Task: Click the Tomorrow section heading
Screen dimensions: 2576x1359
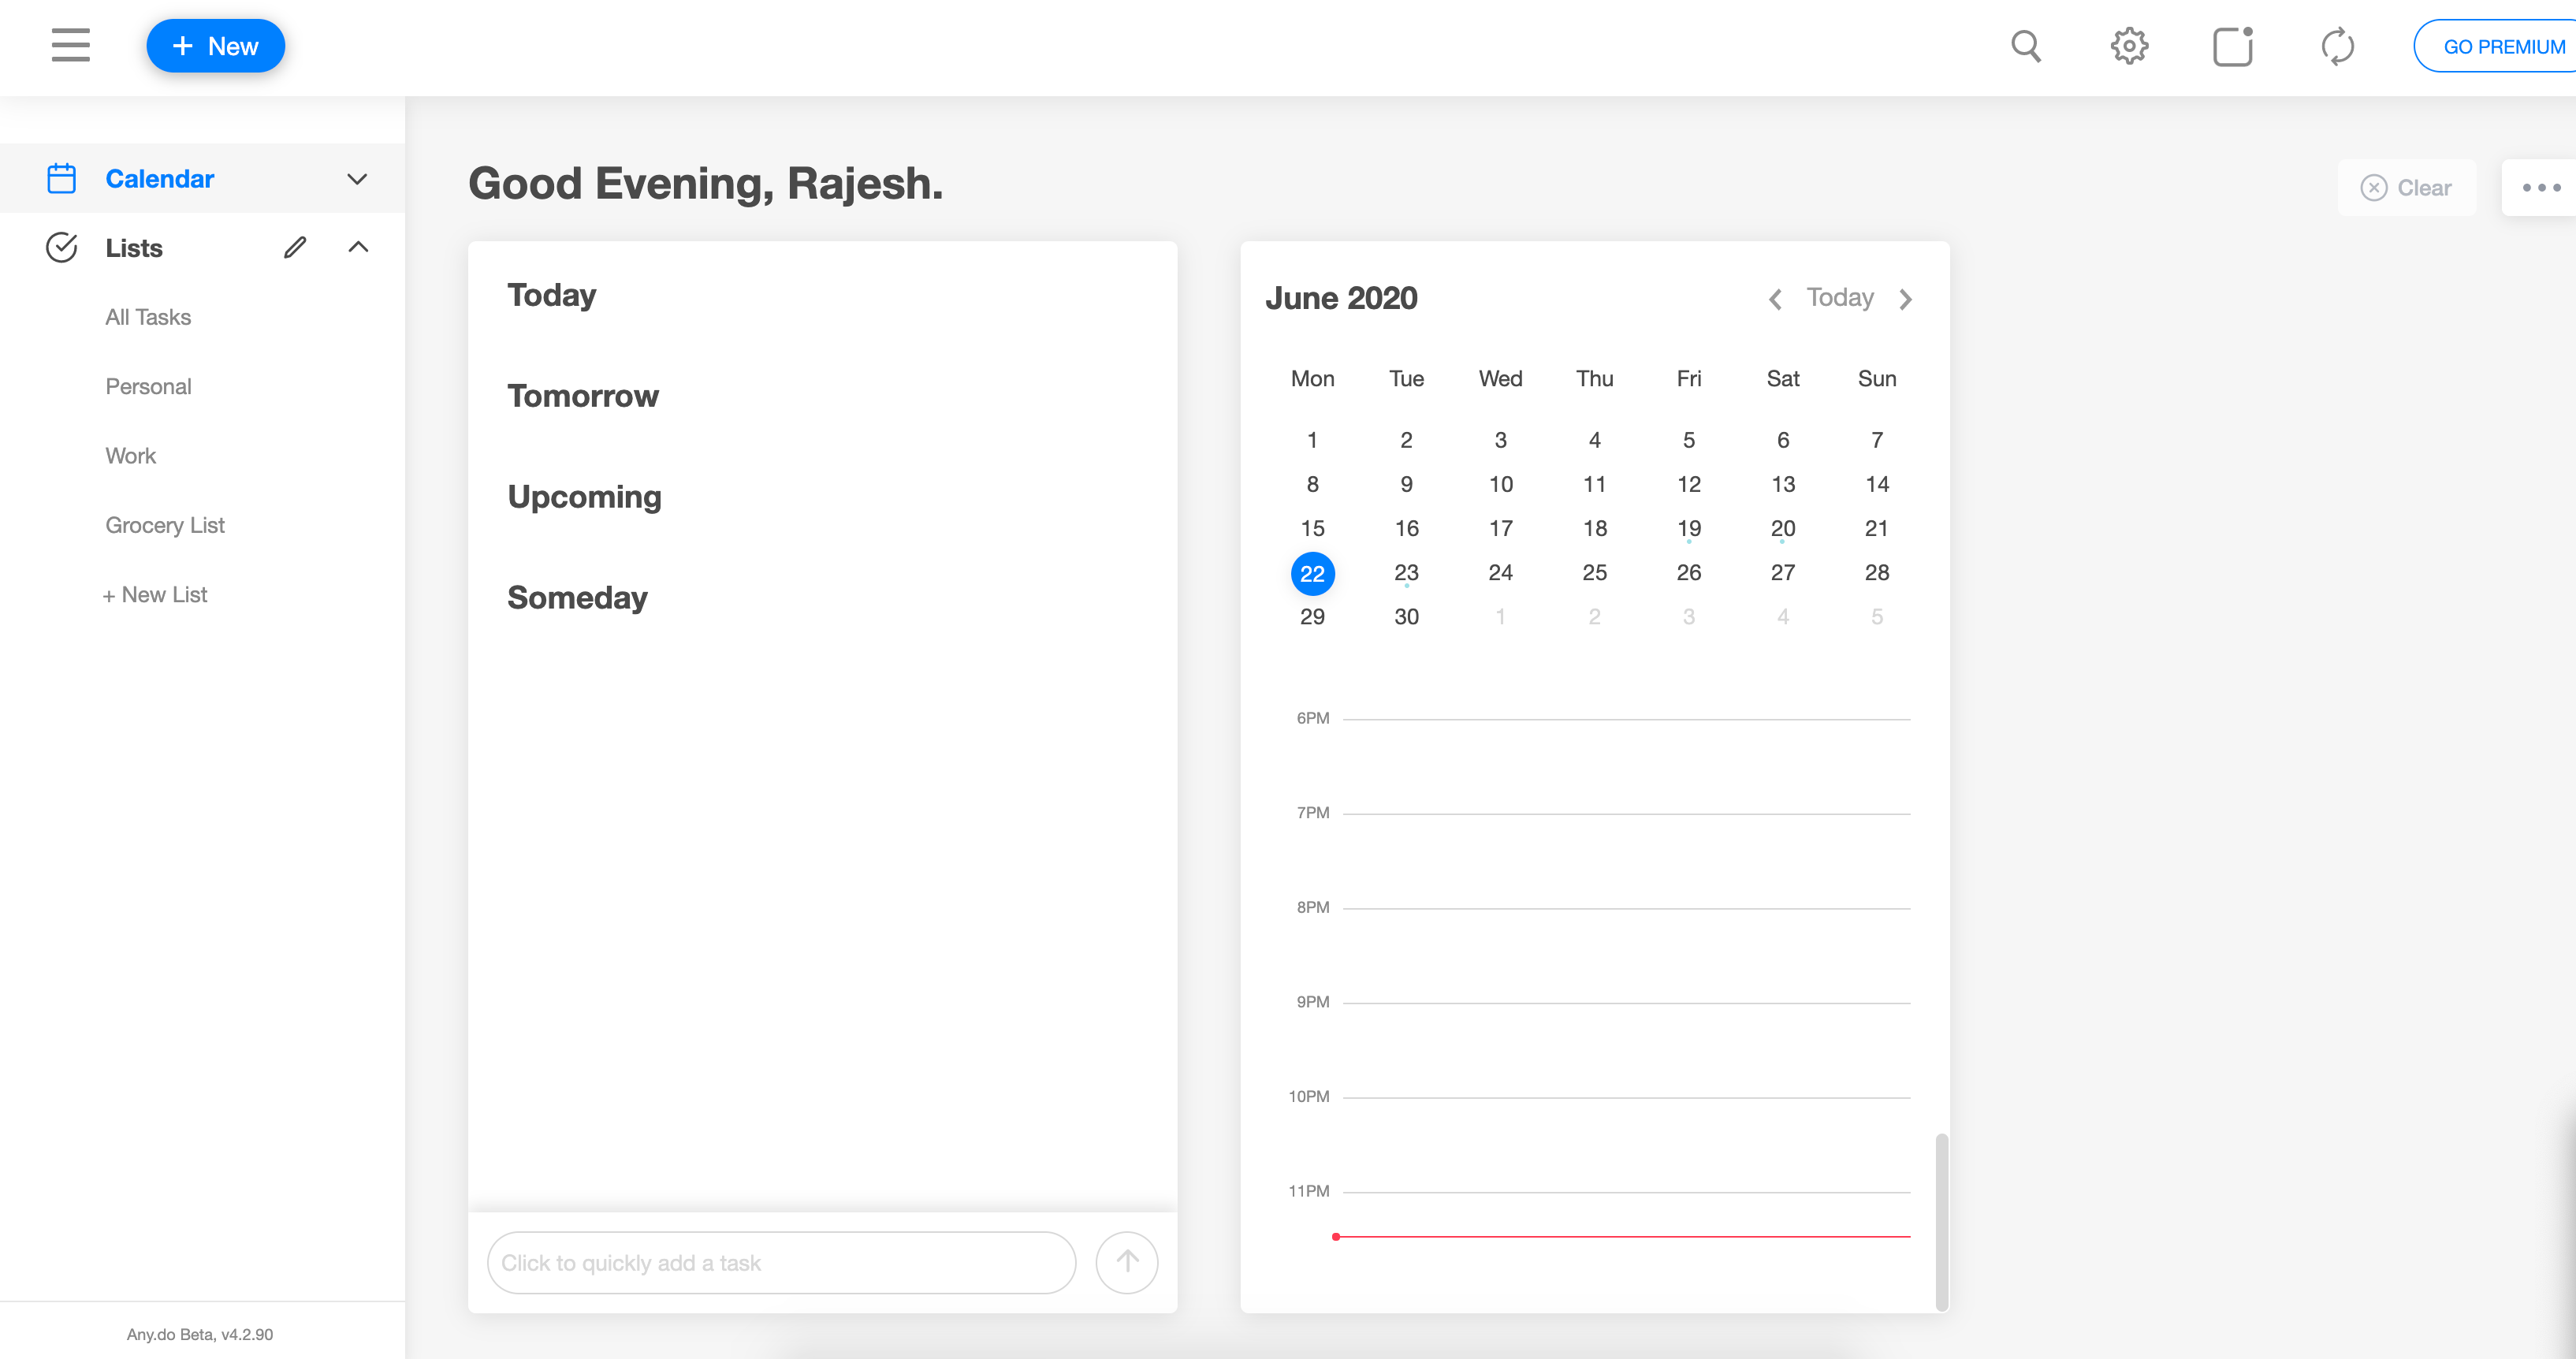Action: click(583, 396)
